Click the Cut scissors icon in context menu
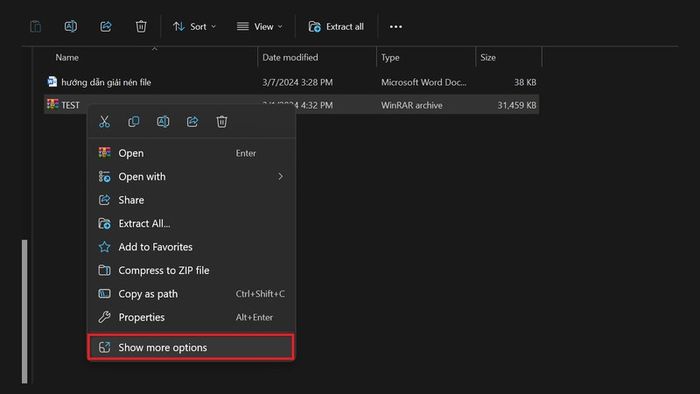 click(104, 121)
